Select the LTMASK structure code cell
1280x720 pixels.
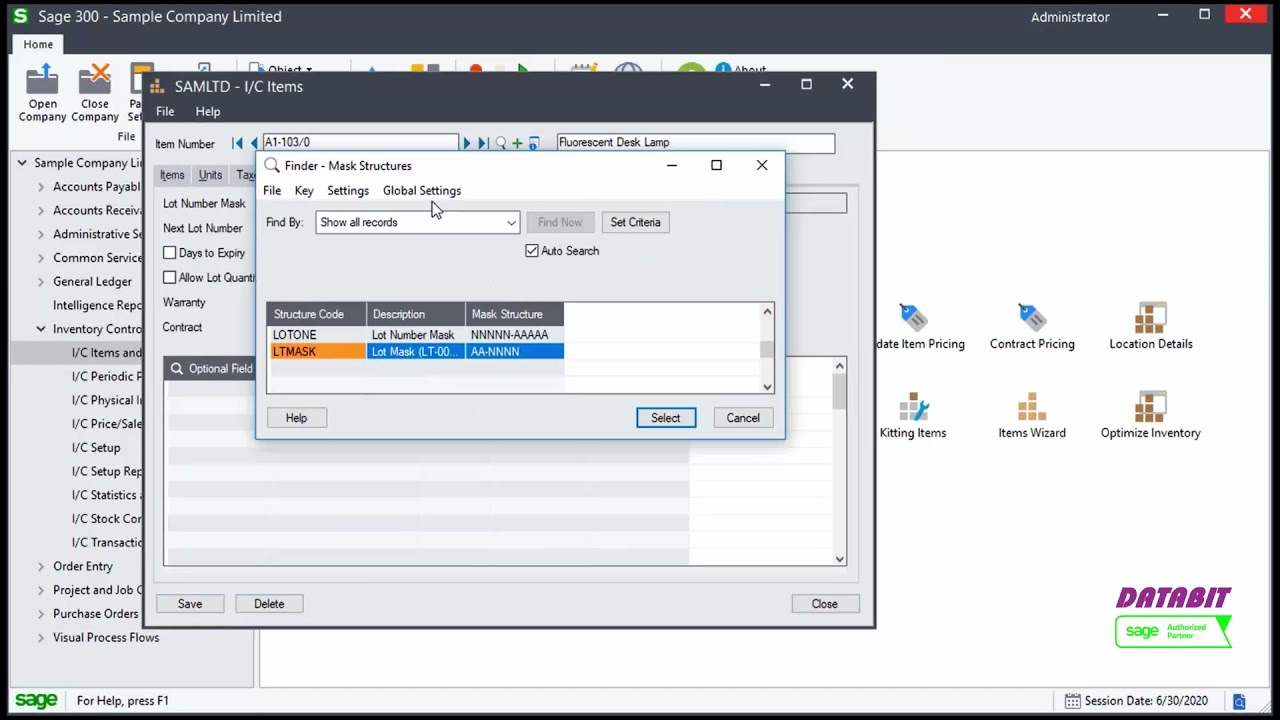[x=317, y=352]
